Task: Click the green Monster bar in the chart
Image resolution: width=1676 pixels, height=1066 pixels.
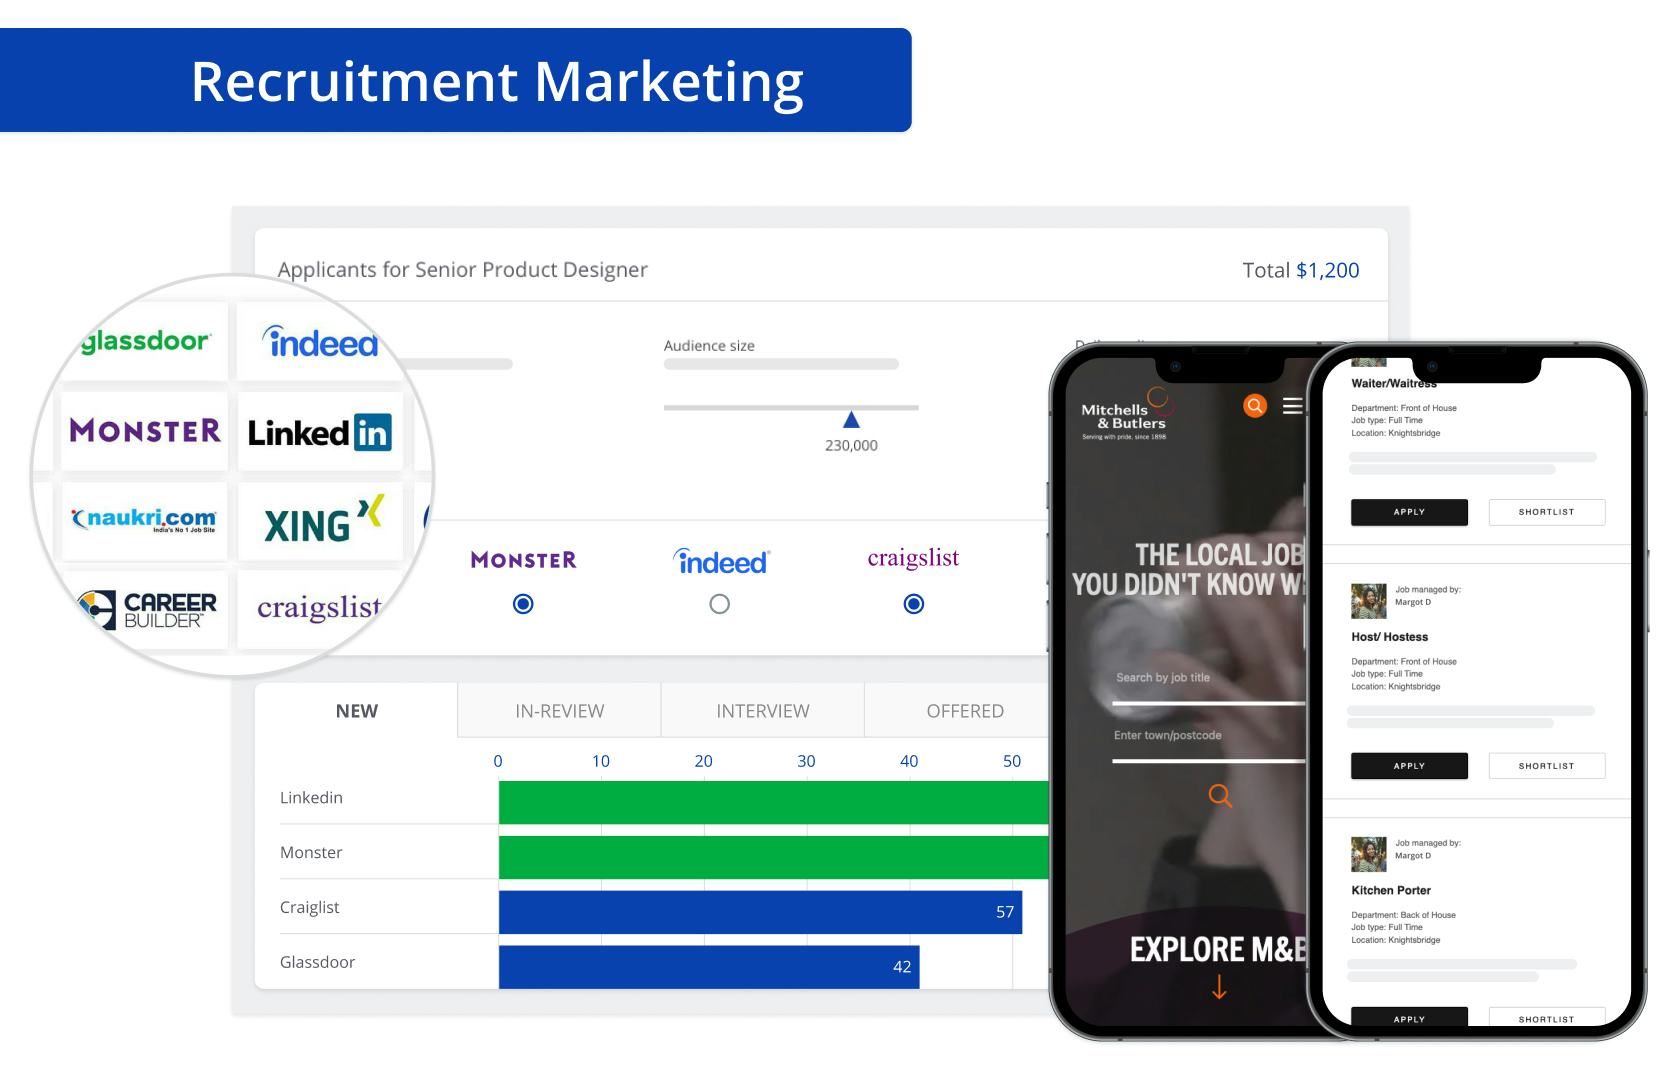Action: (x=774, y=857)
